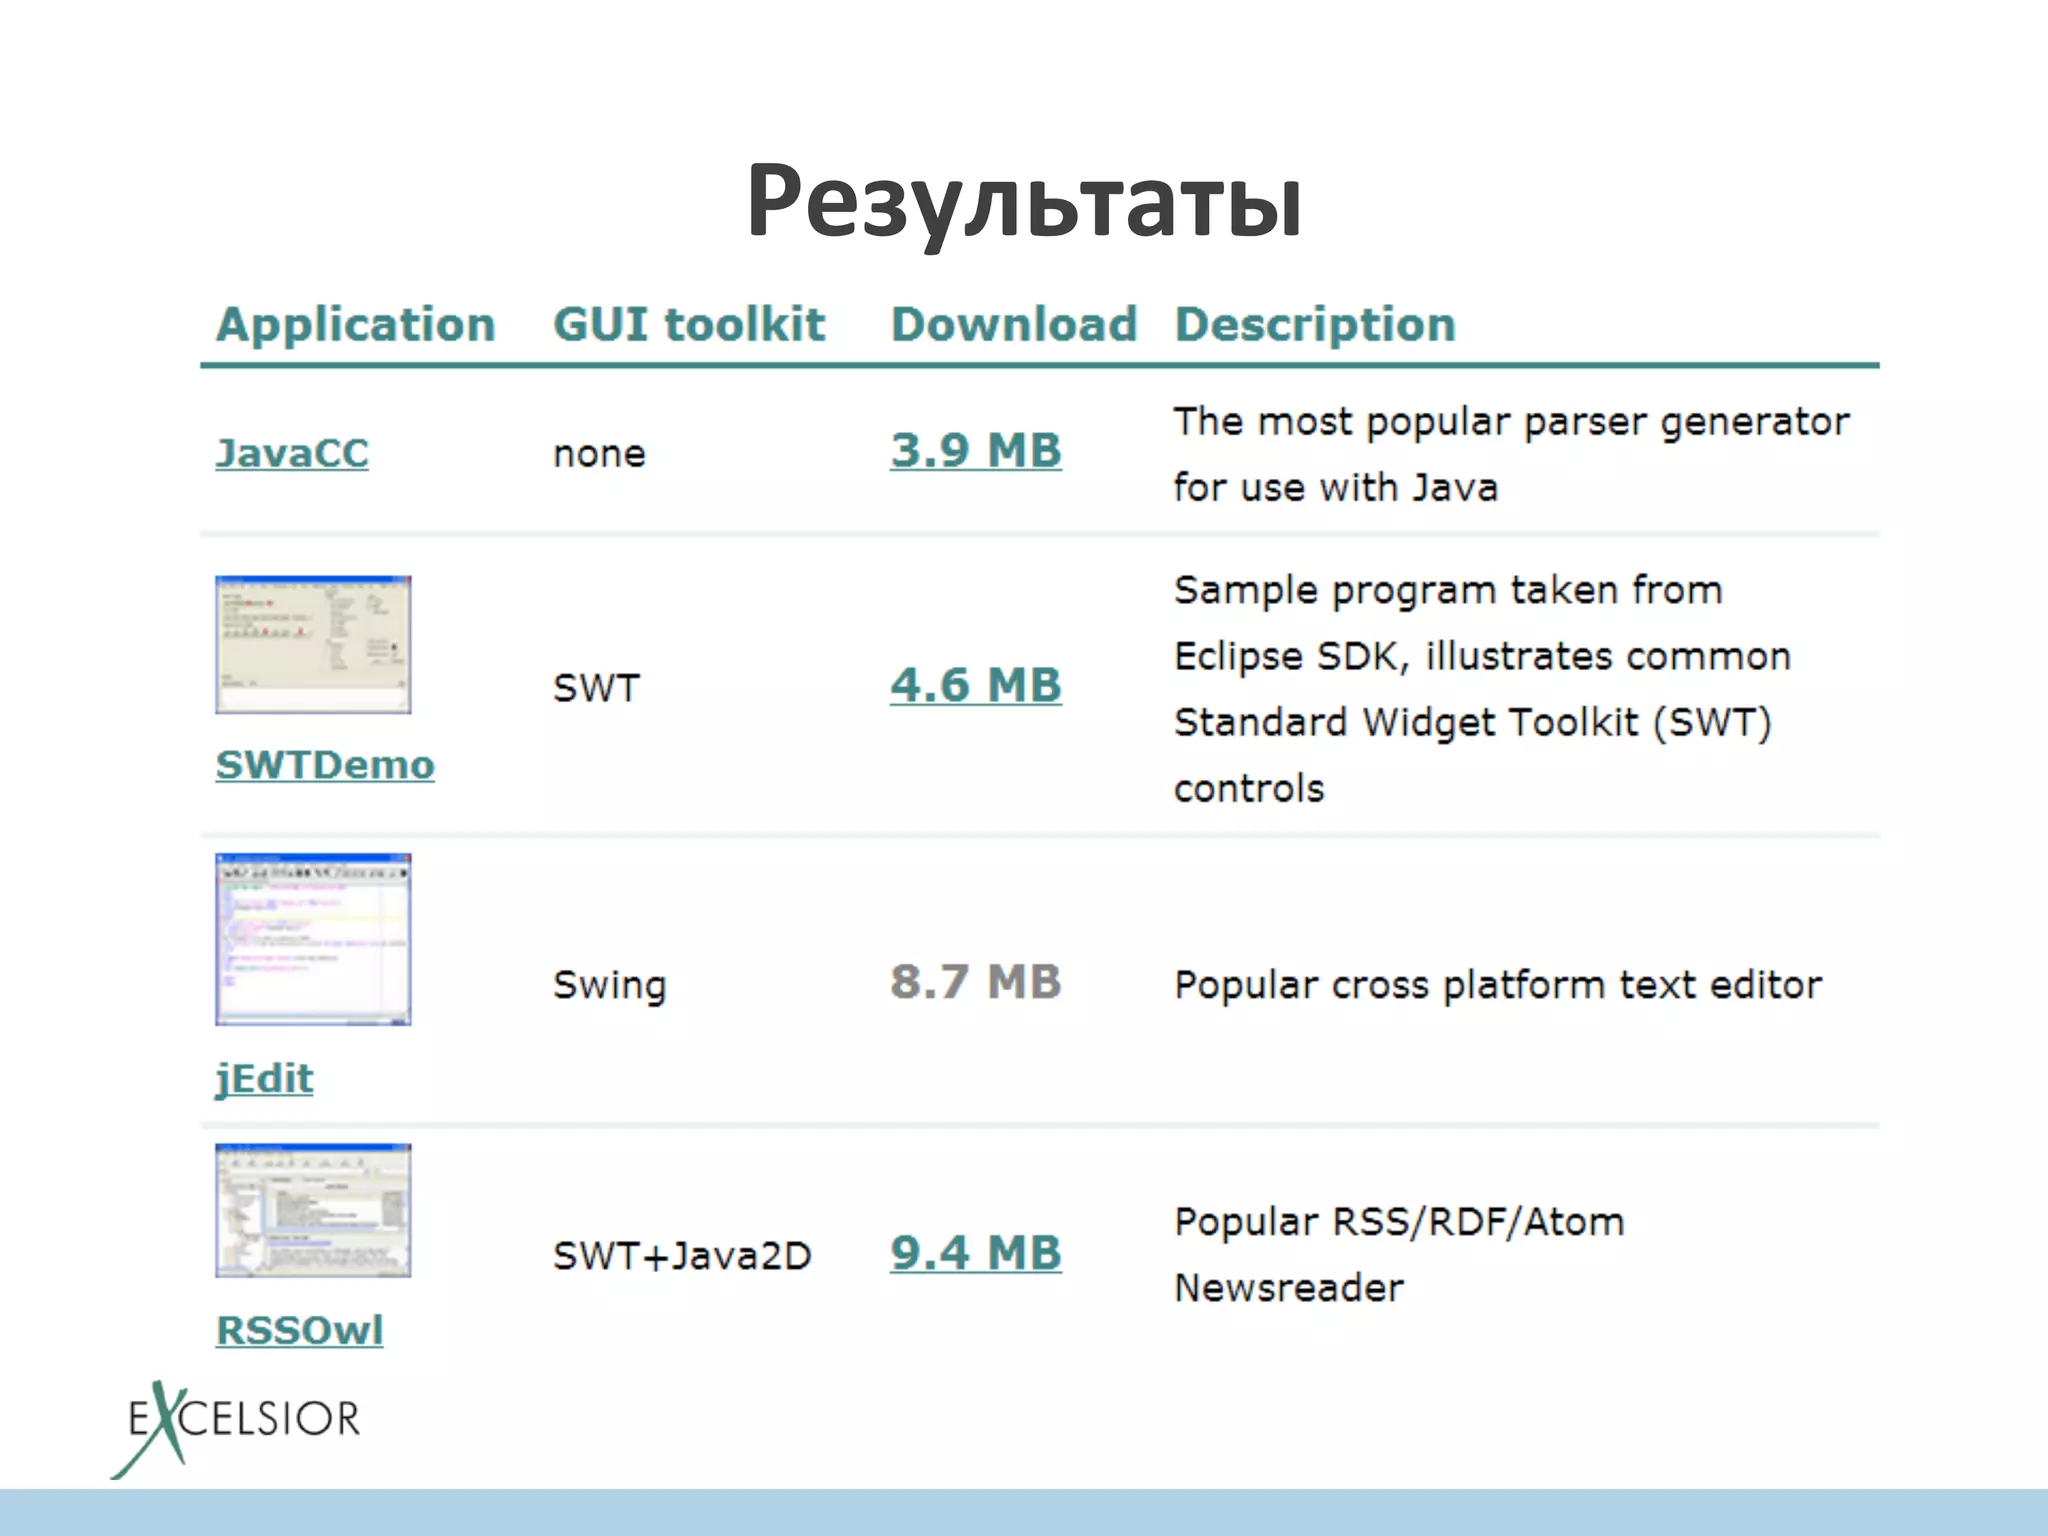This screenshot has width=2048, height=1536.
Task: Click the 'SWT' toolkit cell
Action: pos(596,688)
